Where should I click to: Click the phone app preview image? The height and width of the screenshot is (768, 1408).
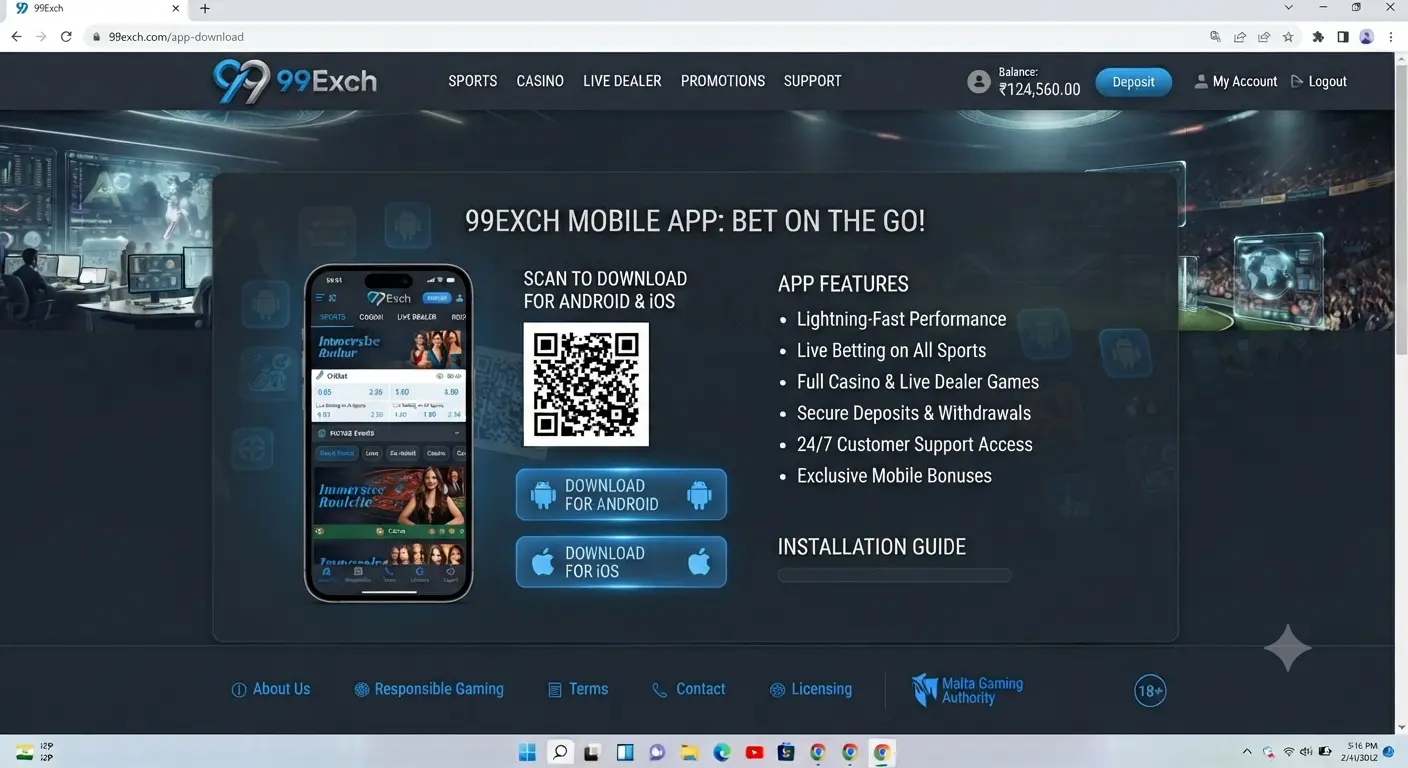click(388, 433)
